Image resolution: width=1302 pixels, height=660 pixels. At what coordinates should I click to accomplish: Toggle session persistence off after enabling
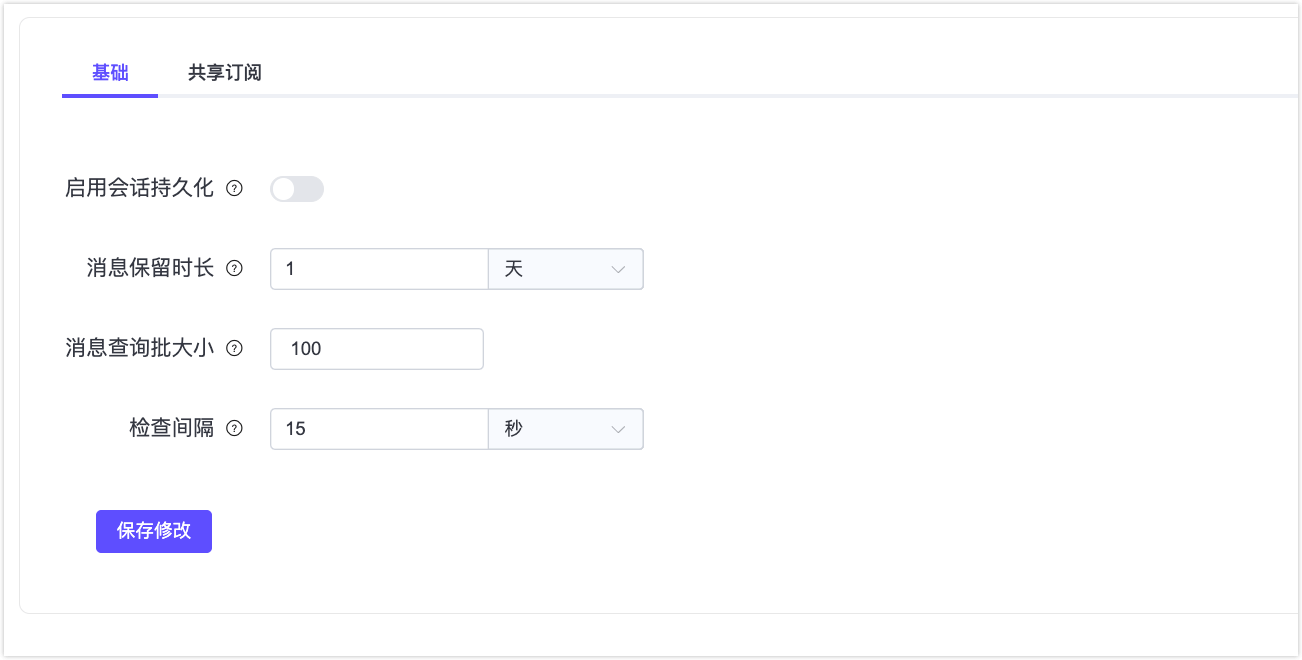click(297, 189)
